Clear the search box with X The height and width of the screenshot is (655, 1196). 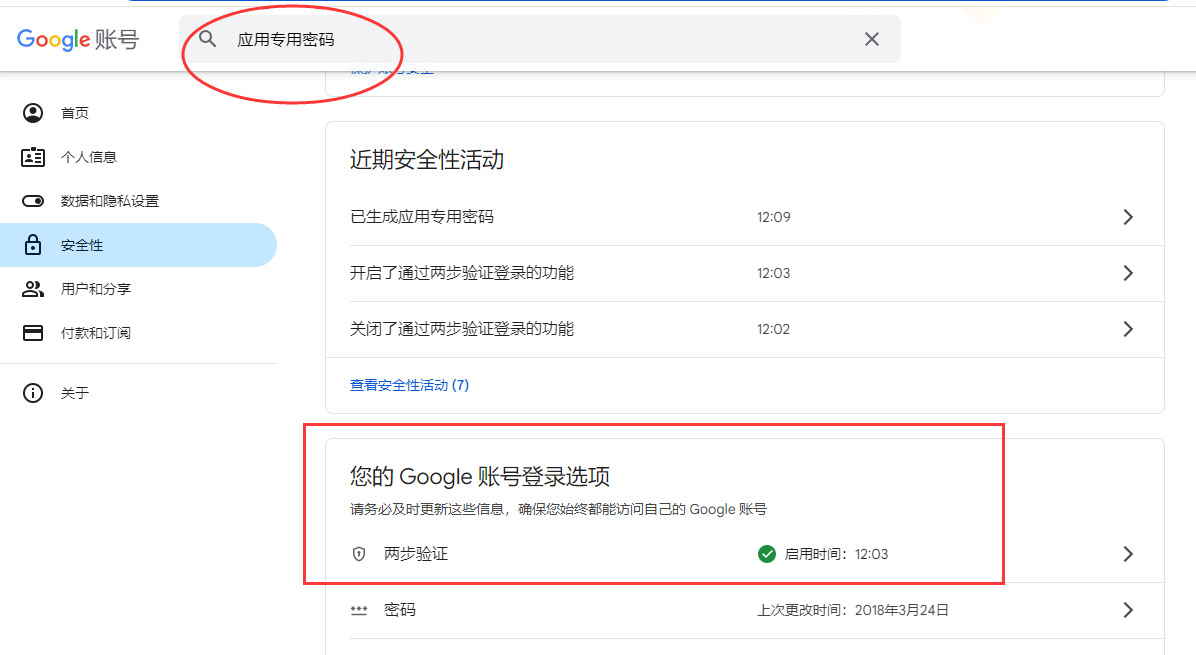tap(872, 39)
